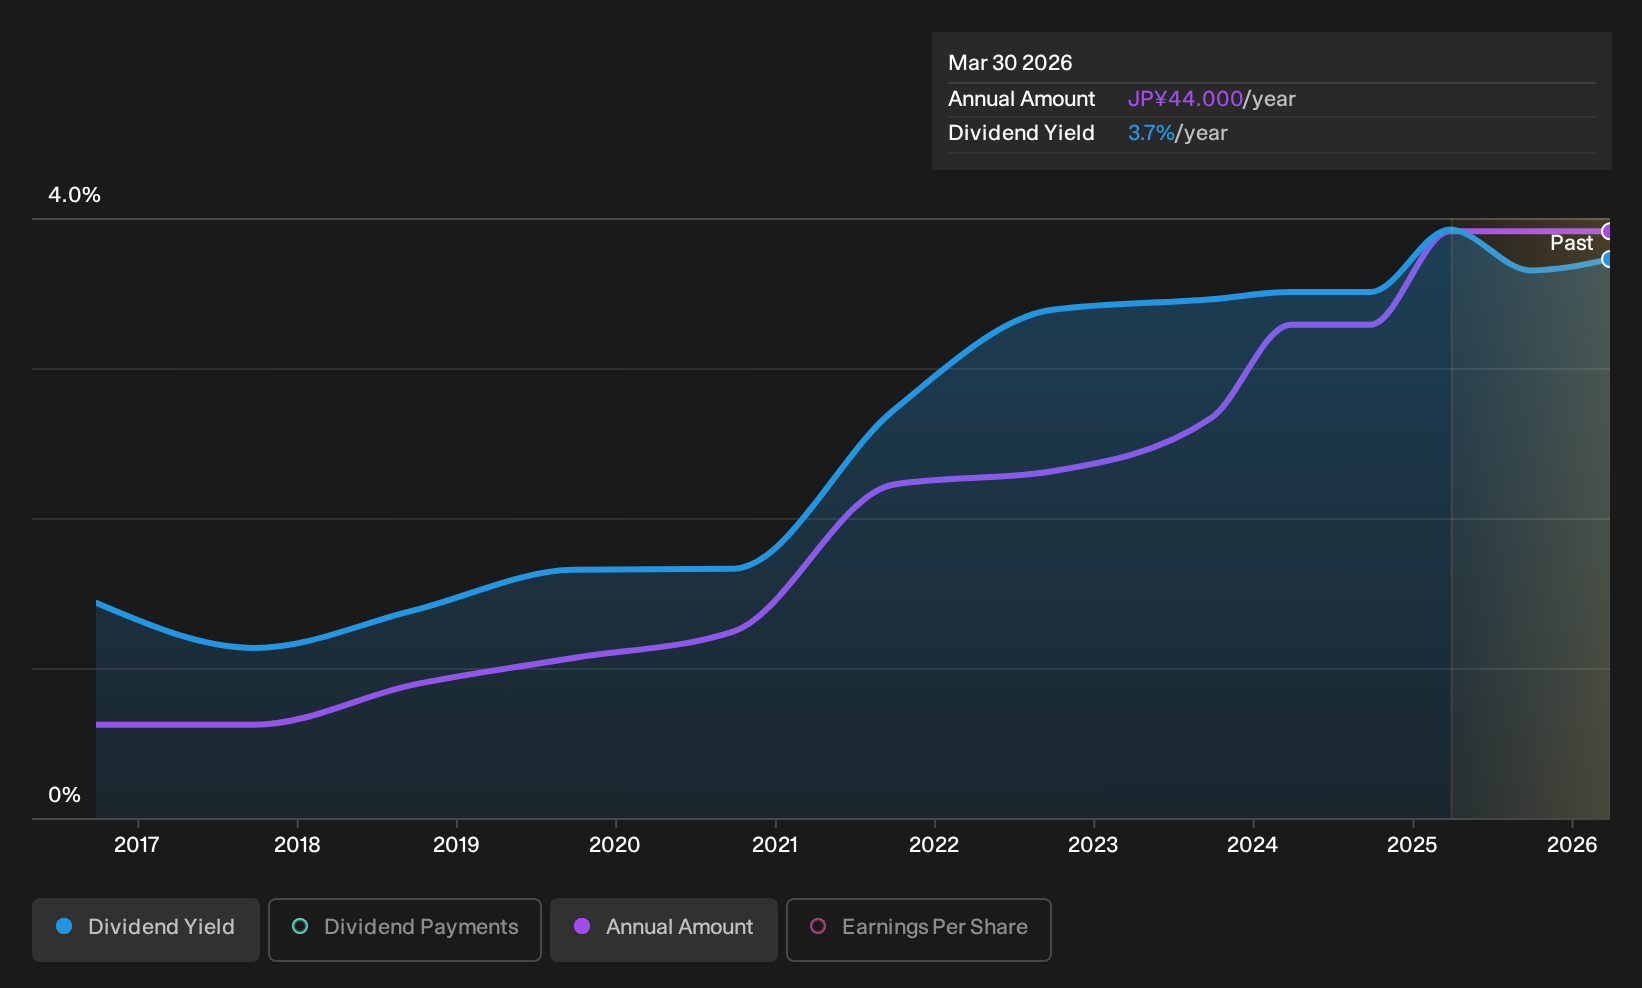Click the 4.0% y-axis label
The height and width of the screenshot is (988, 1642).
coord(75,195)
